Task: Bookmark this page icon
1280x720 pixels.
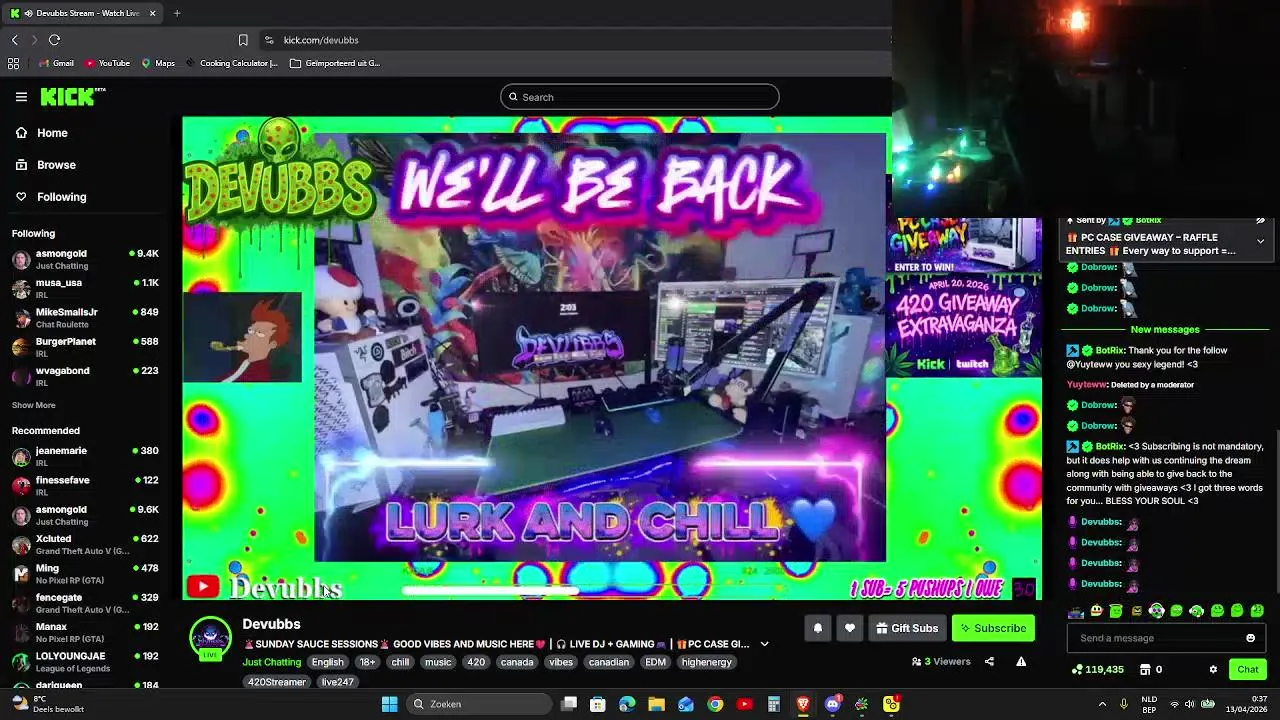Action: pos(243,40)
